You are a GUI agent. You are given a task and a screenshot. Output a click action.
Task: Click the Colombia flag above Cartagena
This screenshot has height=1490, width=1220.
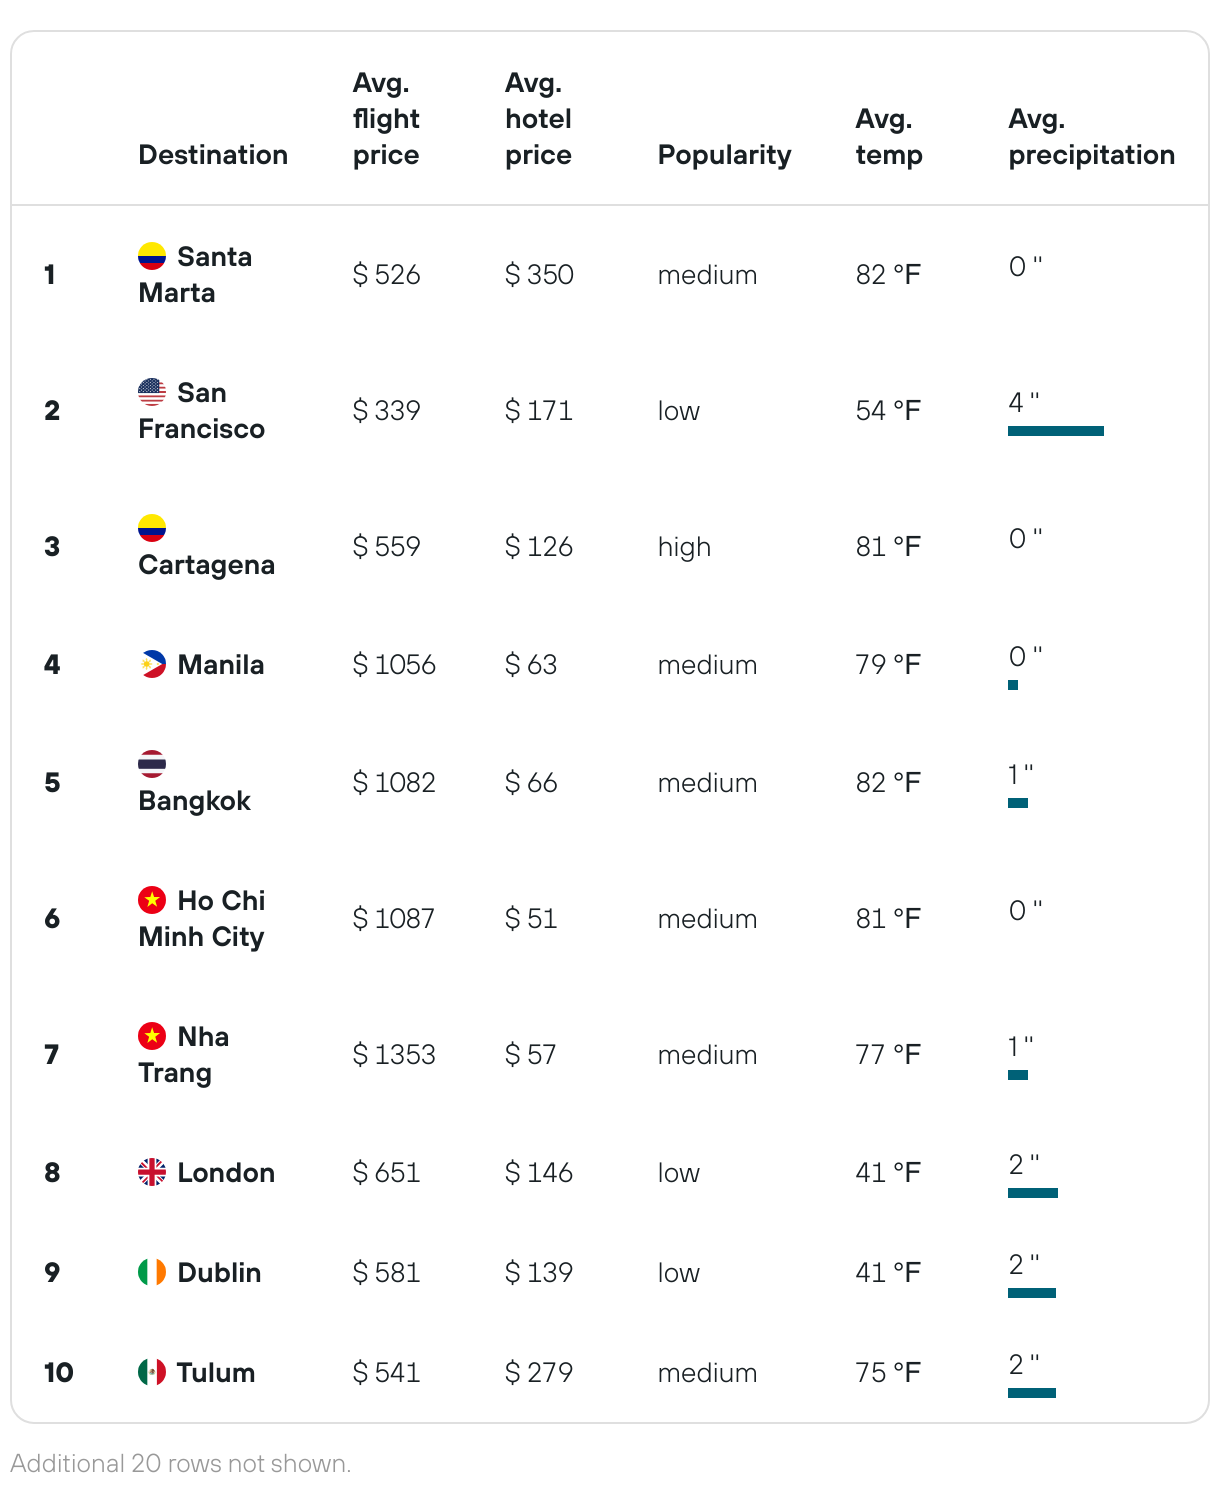[x=152, y=528]
